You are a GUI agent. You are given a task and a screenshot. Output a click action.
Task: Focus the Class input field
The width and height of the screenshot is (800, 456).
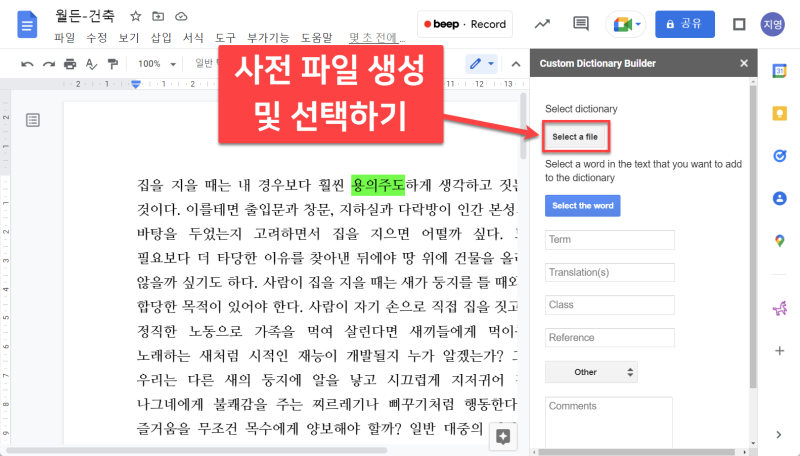click(610, 305)
